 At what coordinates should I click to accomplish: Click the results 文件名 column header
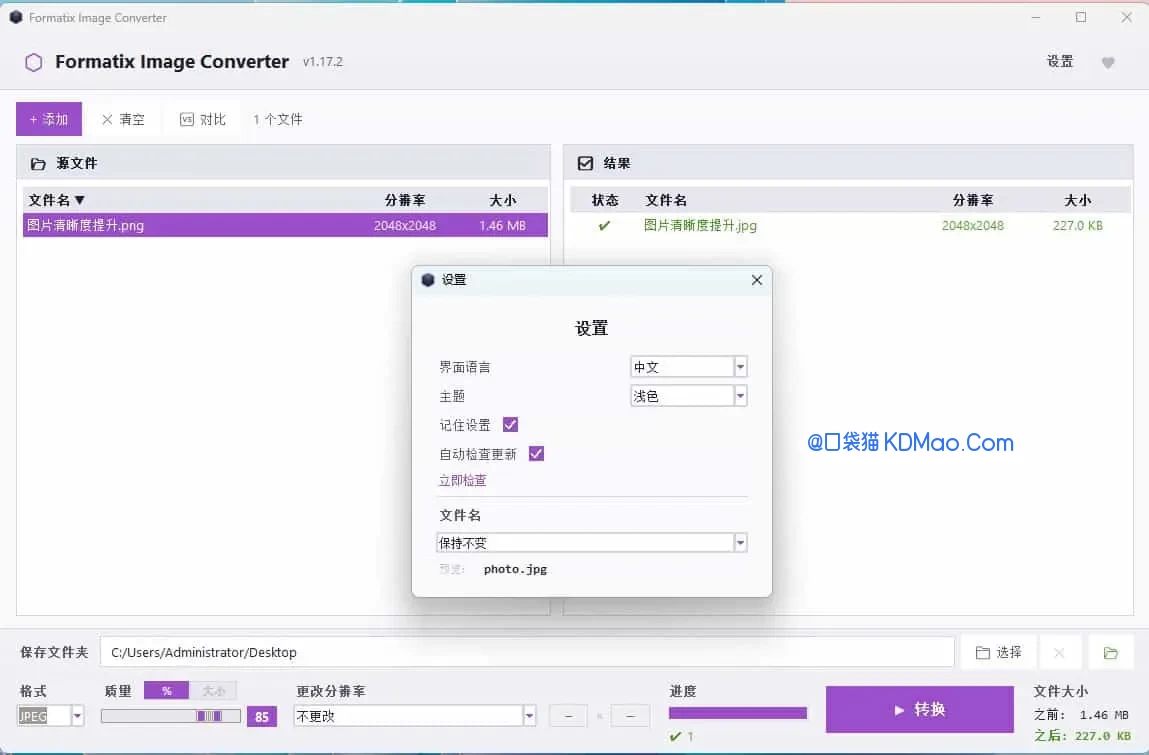[x=665, y=200]
